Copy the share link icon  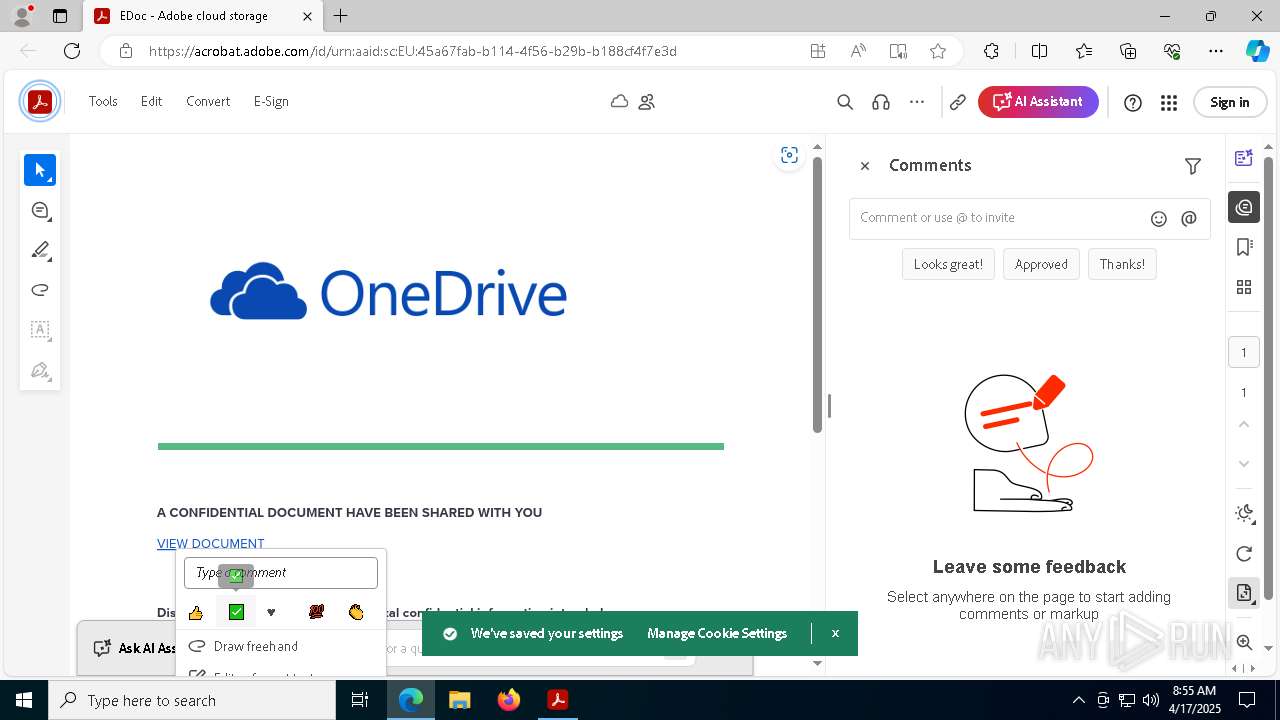coord(958,102)
